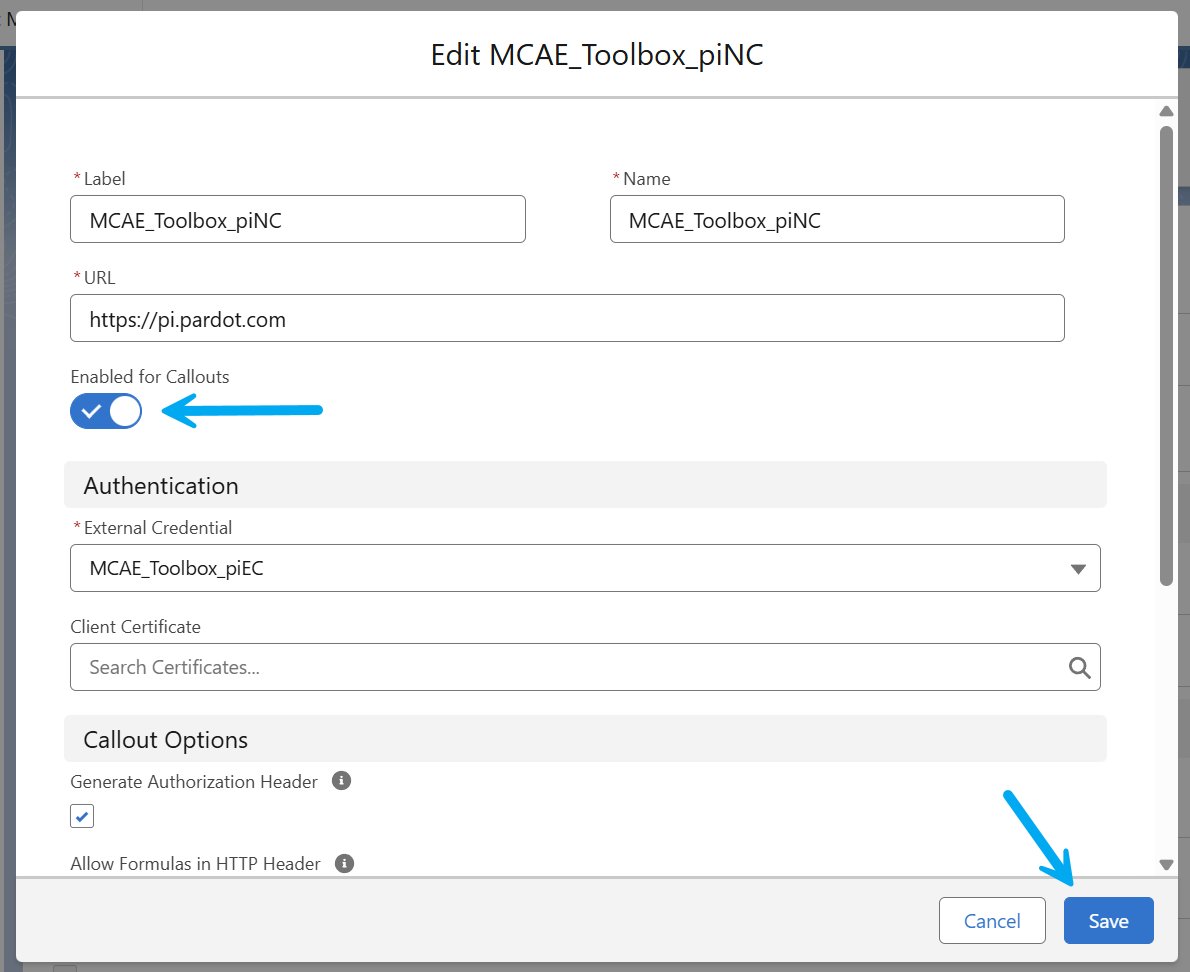Click the External Credential label
The image size is (1190, 972).
[158, 527]
